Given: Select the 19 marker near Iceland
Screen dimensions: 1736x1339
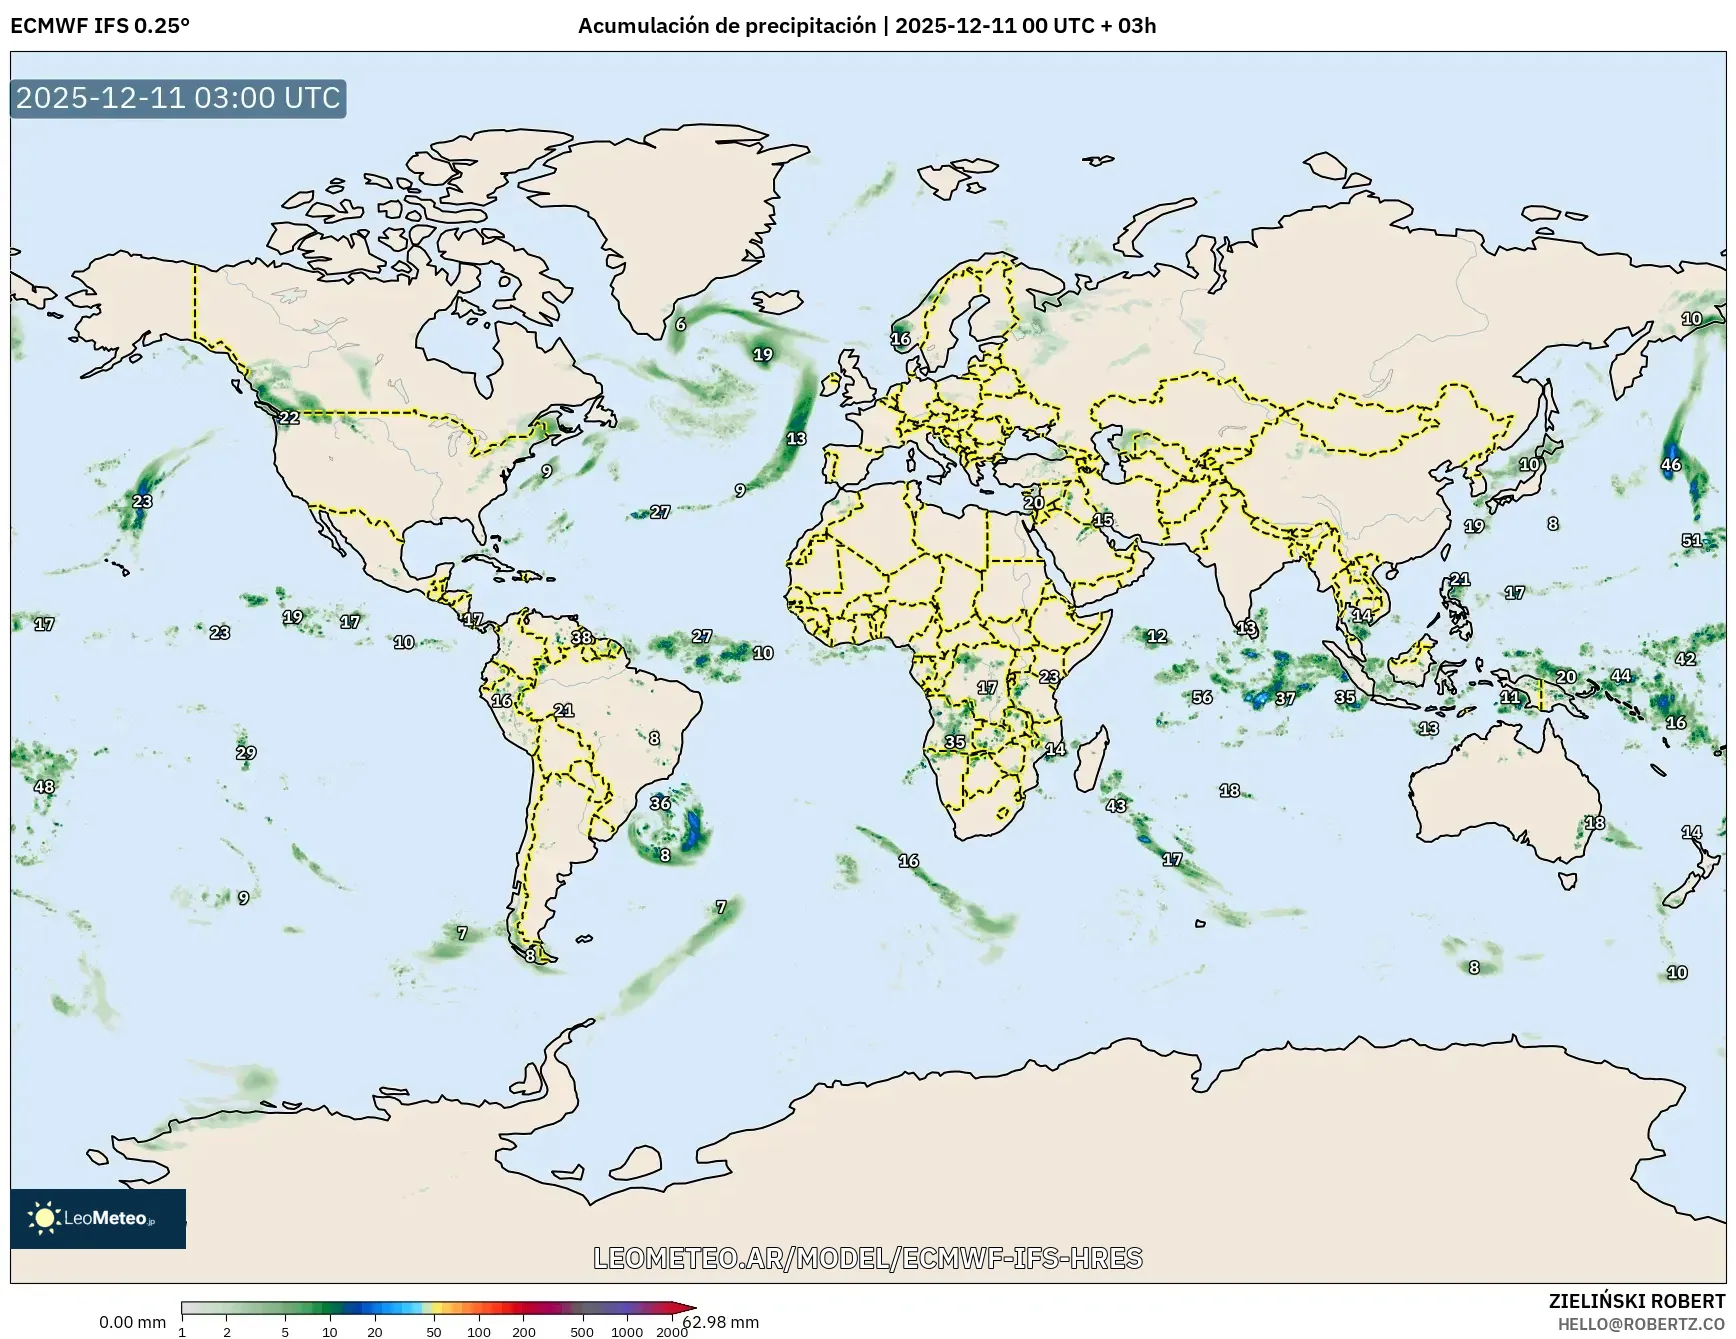Looking at the screenshot, I should tap(763, 354).
